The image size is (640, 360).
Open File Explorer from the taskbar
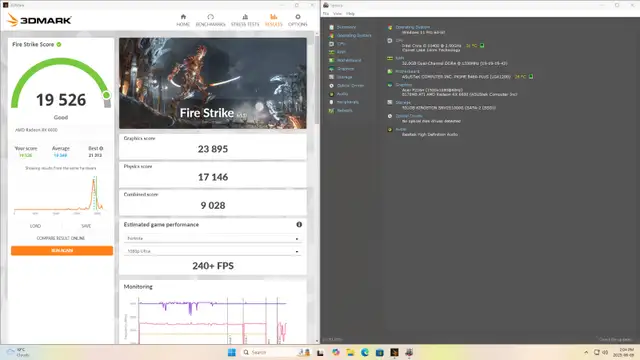coord(350,352)
